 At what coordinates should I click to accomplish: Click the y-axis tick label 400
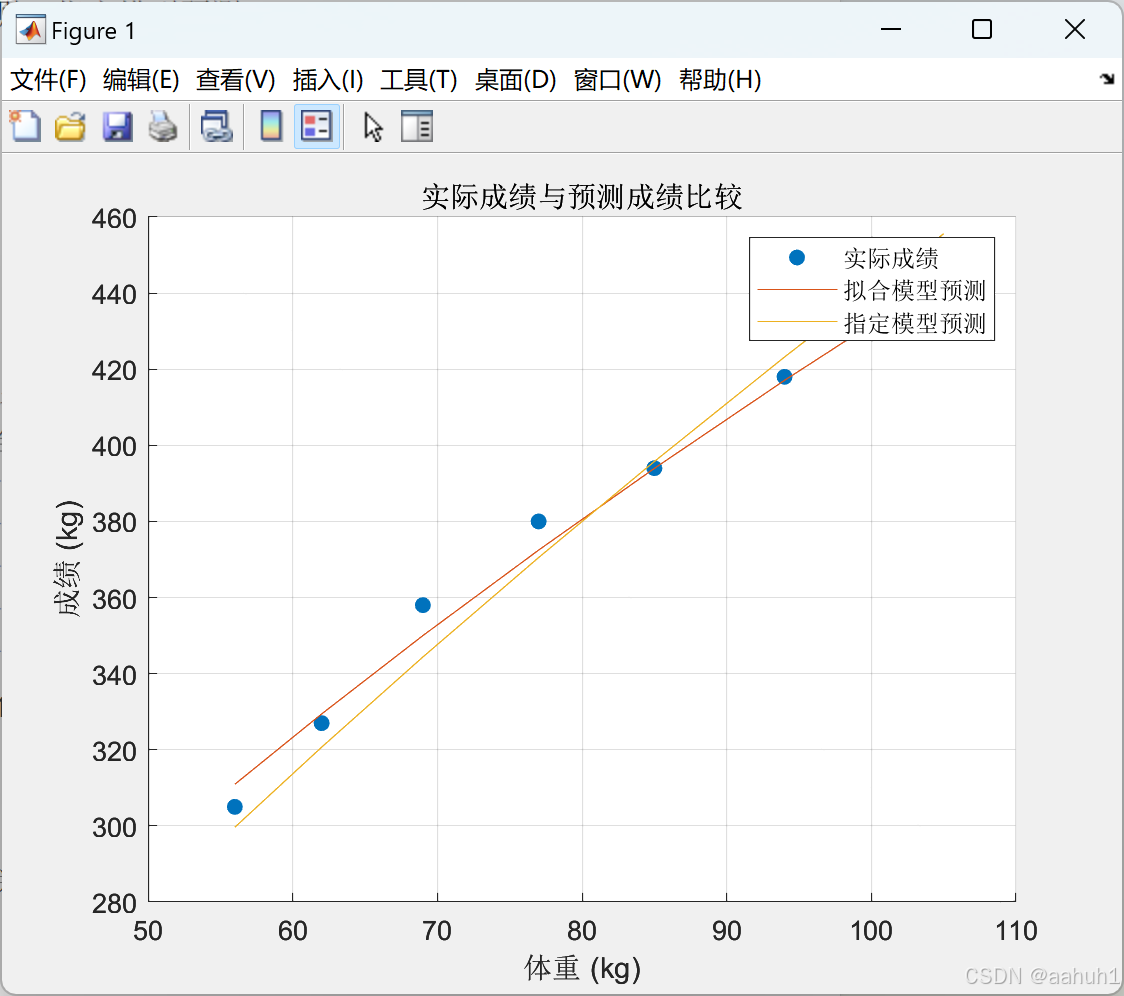point(114,446)
